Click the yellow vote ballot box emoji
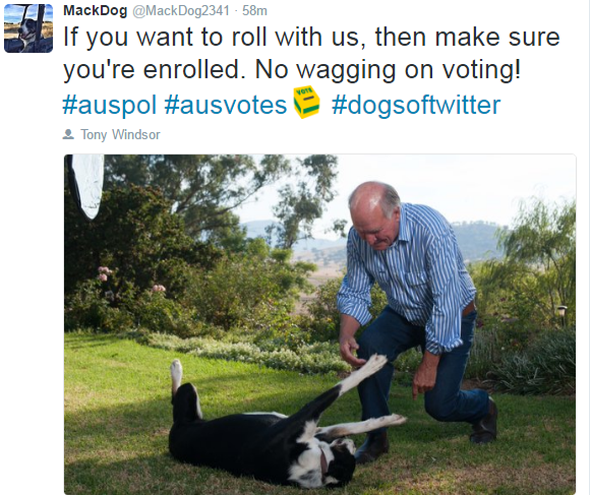The width and height of the screenshot is (590, 495). [x=307, y=102]
